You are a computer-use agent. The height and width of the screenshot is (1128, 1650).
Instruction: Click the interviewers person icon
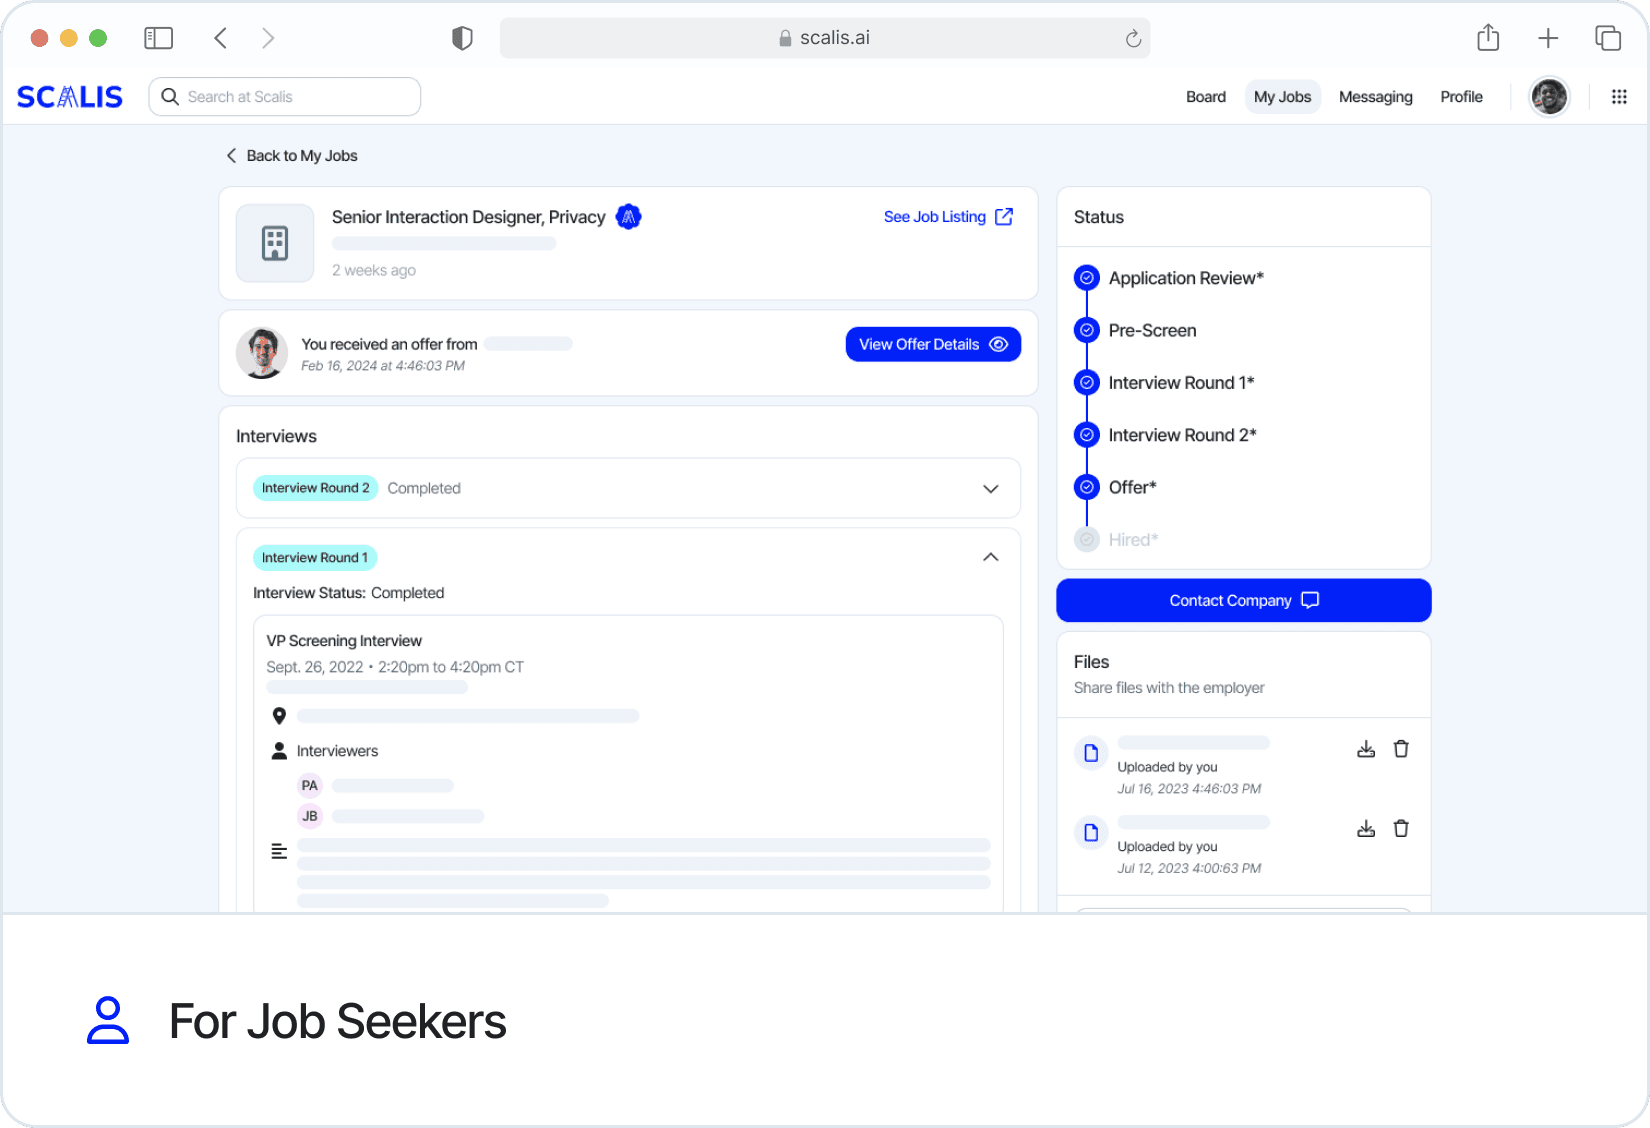[278, 750]
